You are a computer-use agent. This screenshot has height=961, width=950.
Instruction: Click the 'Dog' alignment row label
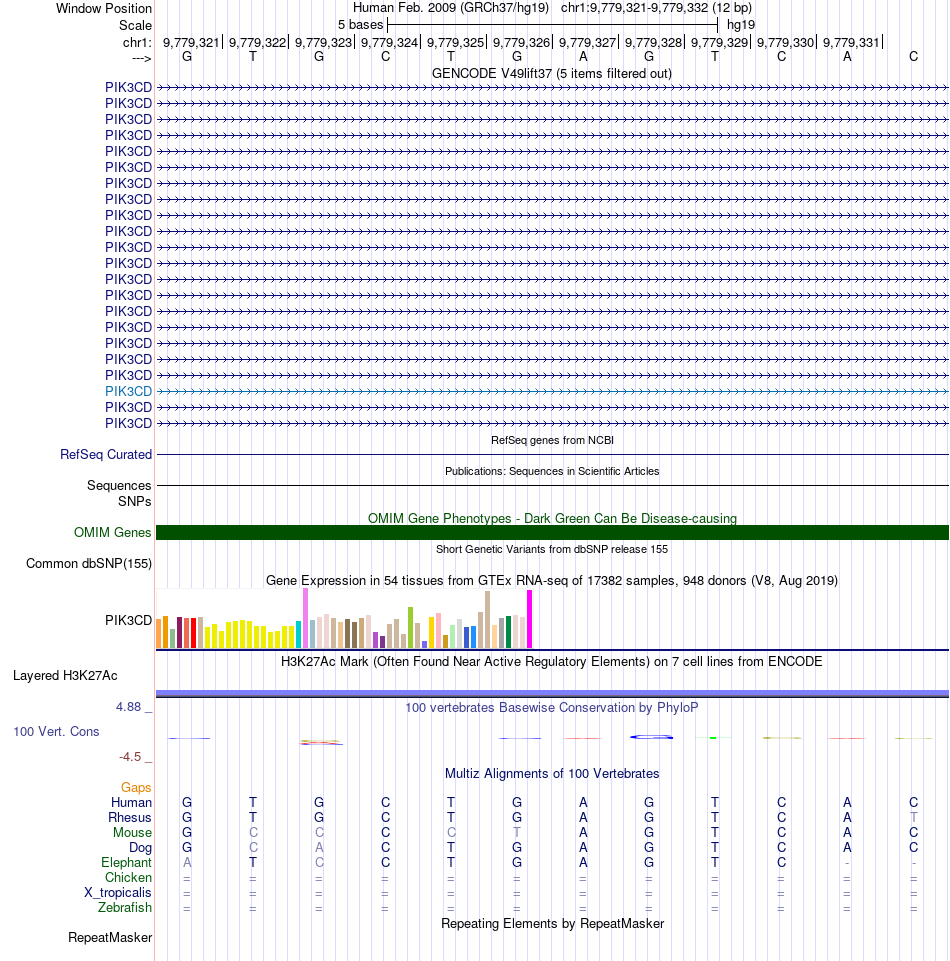tap(140, 848)
